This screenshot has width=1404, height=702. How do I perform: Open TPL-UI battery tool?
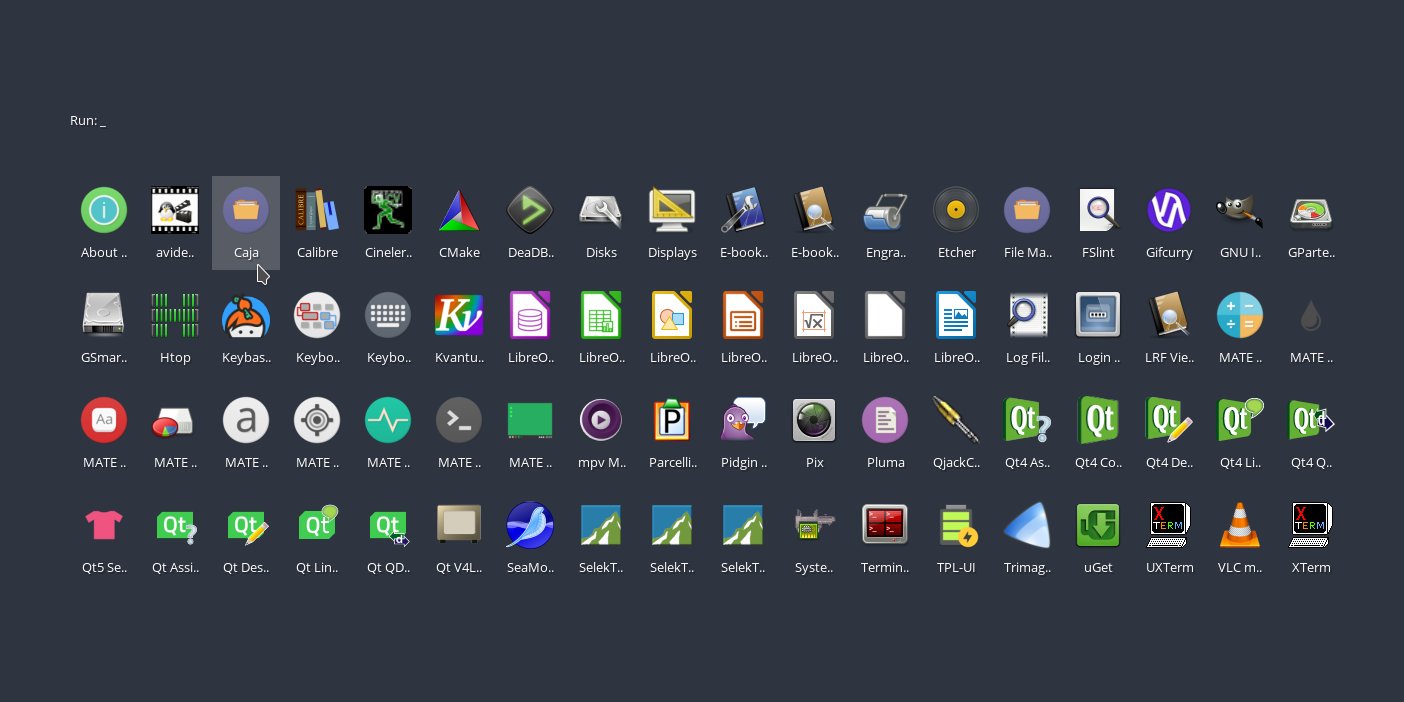coord(956,538)
